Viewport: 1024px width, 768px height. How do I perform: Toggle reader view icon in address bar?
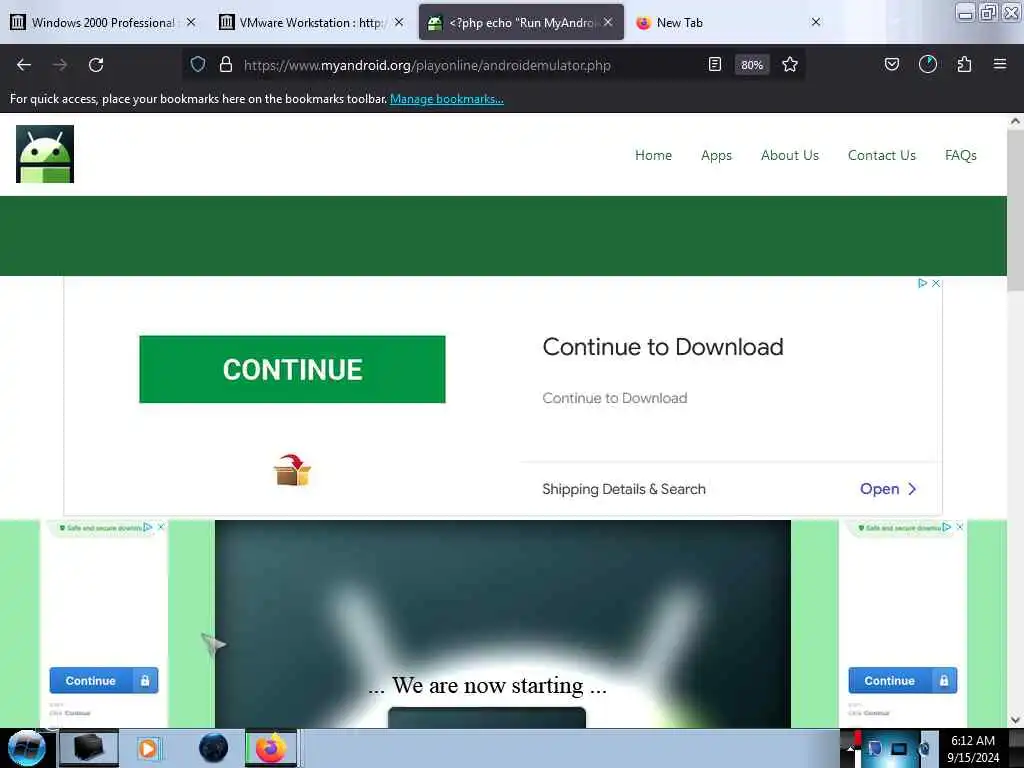(x=714, y=64)
